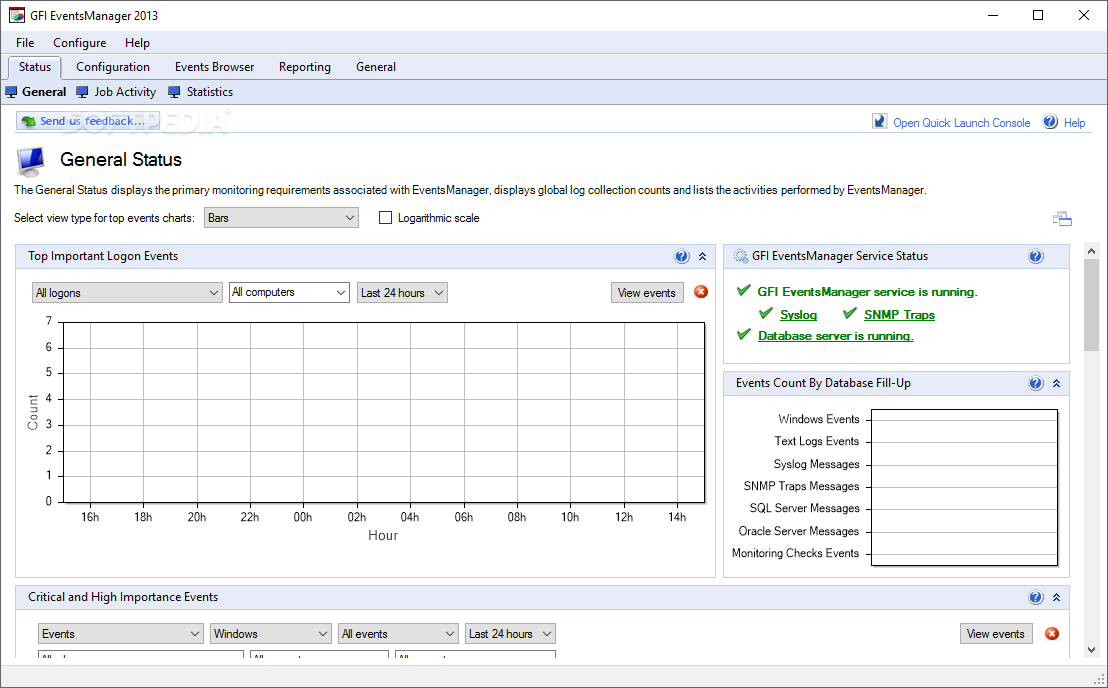Switch to the Reporting tab
The width and height of the screenshot is (1108, 688).
(305, 67)
